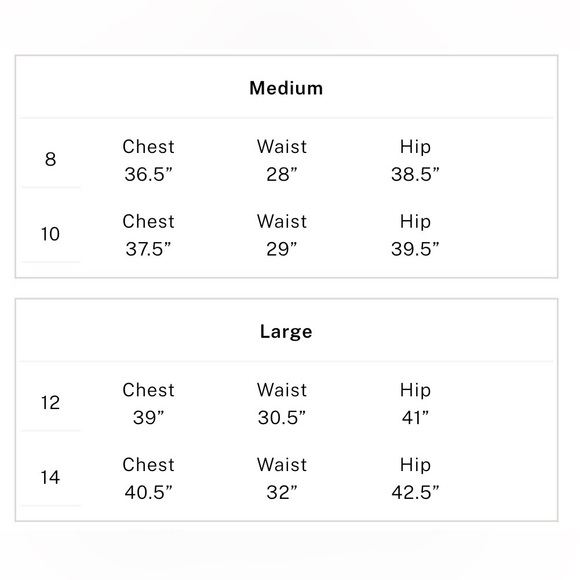Image resolution: width=580 pixels, height=580 pixels.
Task: Click the Hip label in size 12 row
Action: tap(415, 391)
